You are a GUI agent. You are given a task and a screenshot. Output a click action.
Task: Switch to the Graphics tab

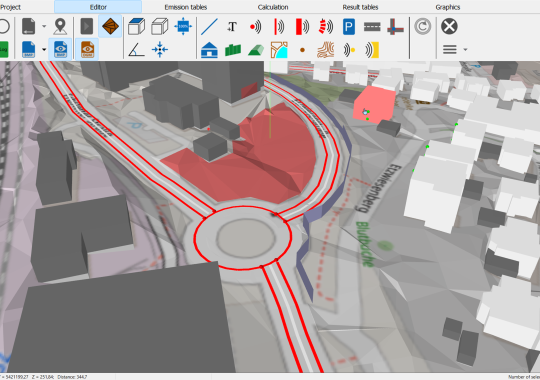(448, 7)
